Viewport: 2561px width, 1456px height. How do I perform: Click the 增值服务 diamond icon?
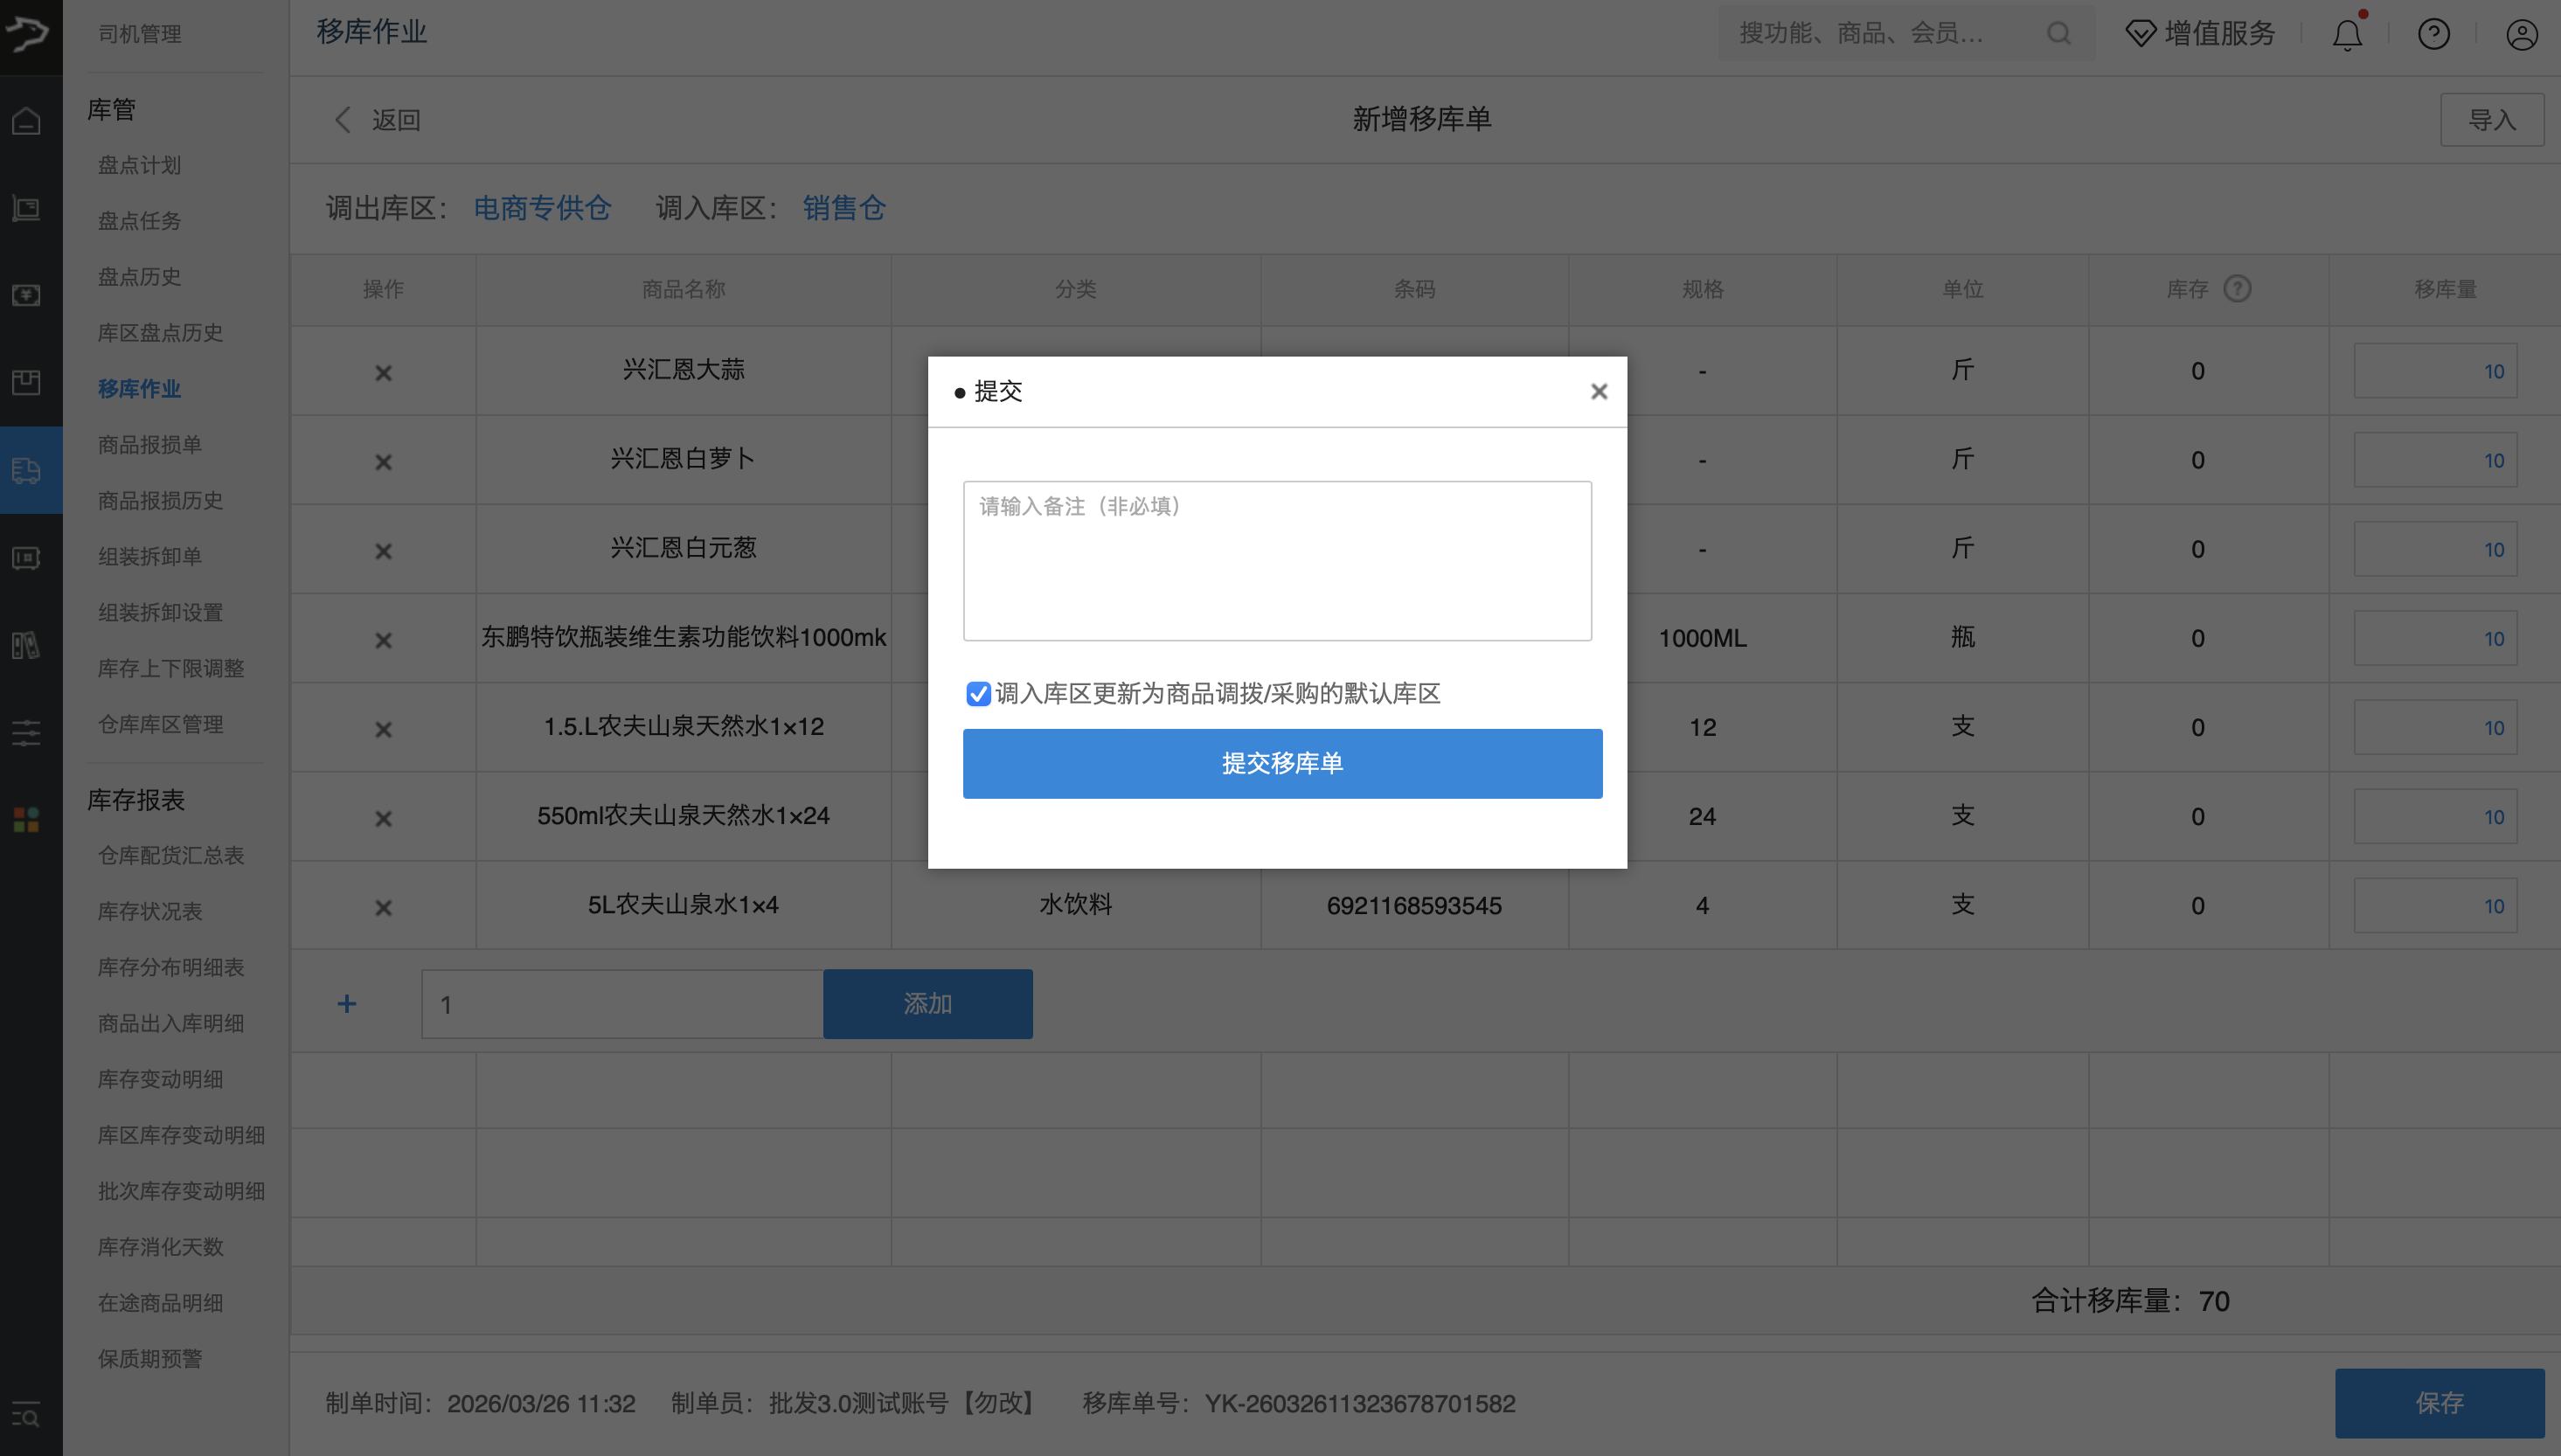pos(2139,33)
